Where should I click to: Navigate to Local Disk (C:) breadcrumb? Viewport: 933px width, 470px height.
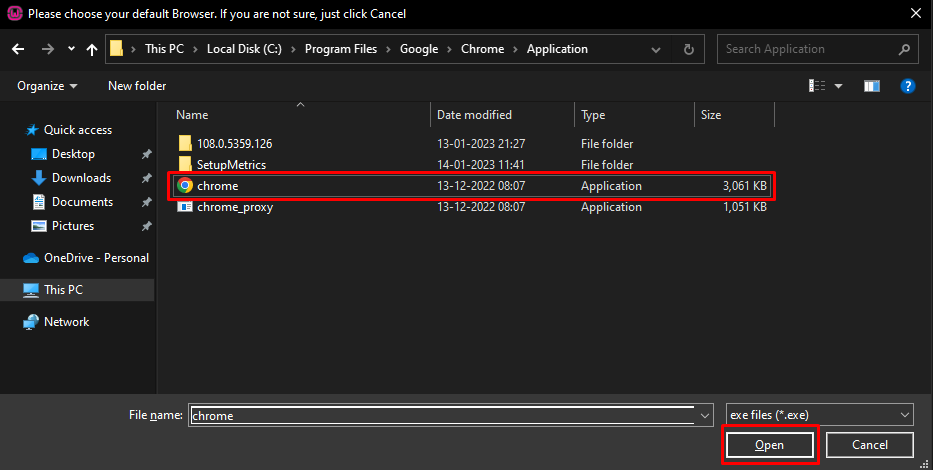[244, 49]
